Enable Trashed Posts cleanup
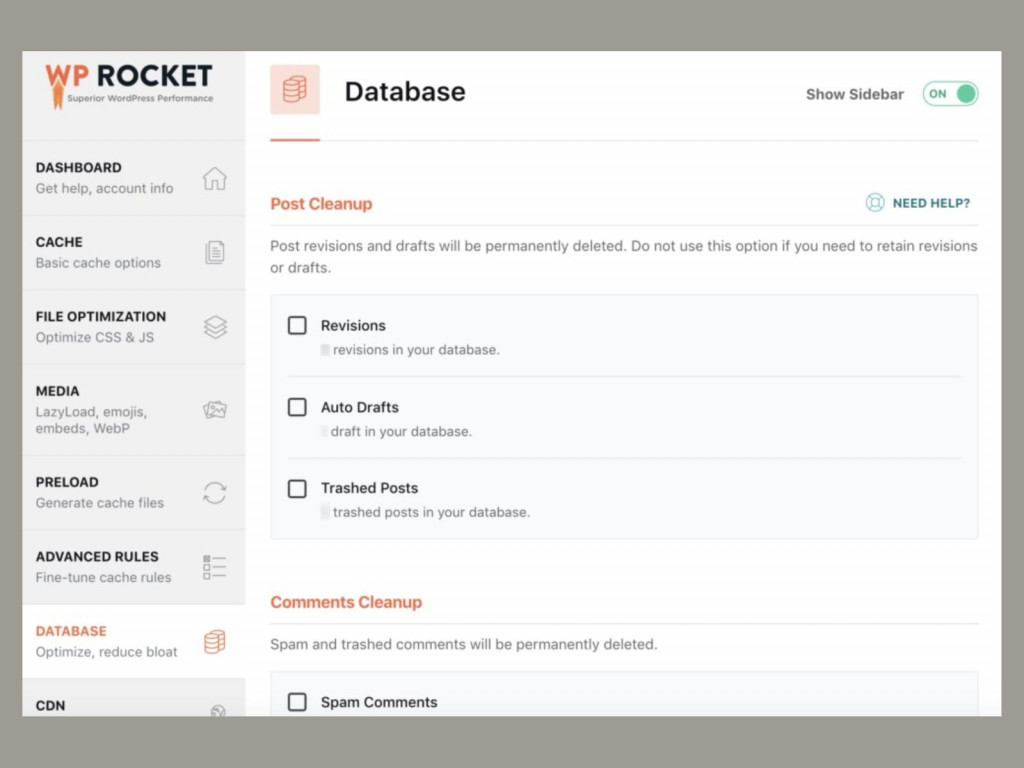Screen dimensions: 1024x768 click(297, 488)
